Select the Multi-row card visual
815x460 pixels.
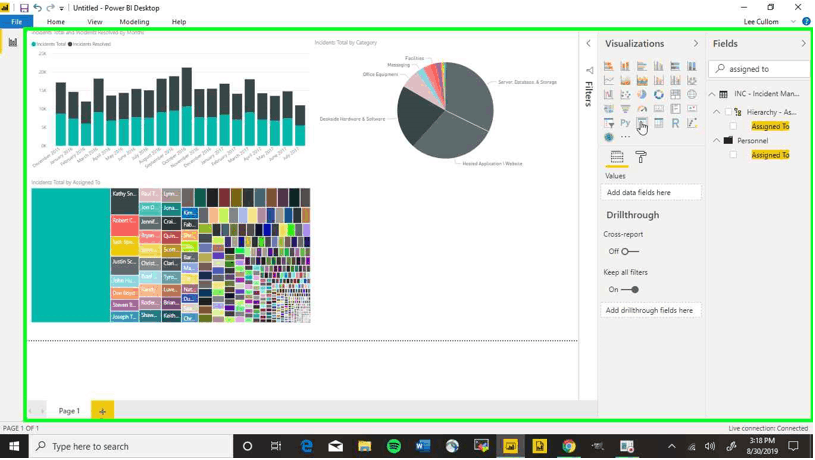675,109
